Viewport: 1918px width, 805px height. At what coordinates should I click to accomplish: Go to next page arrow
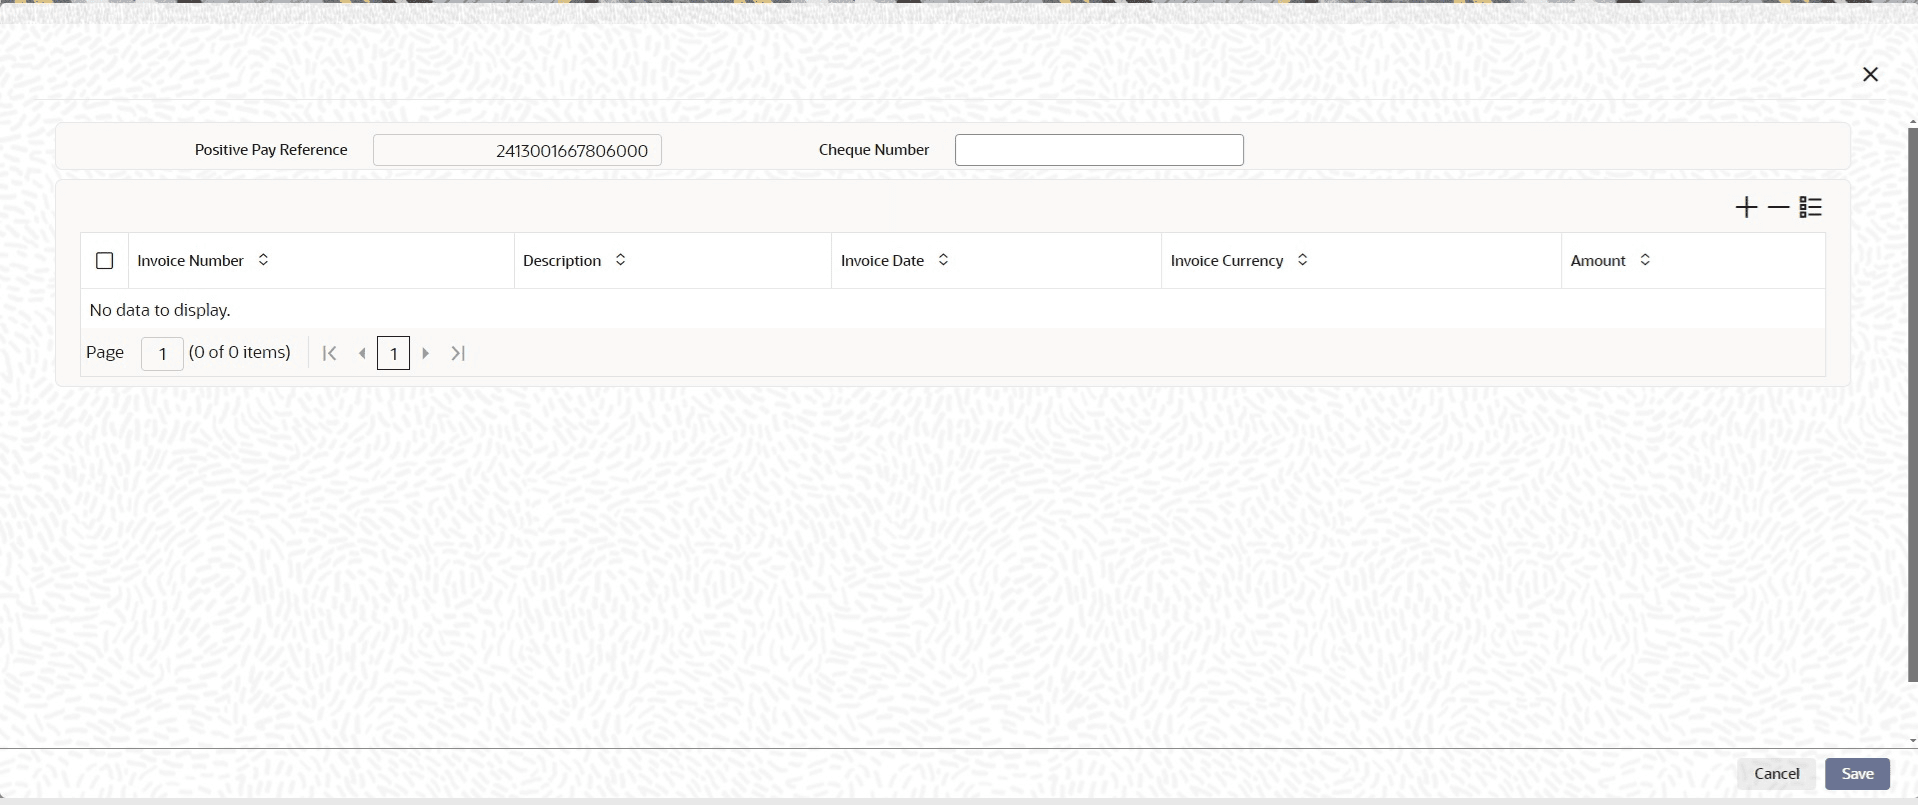pyautogui.click(x=426, y=353)
